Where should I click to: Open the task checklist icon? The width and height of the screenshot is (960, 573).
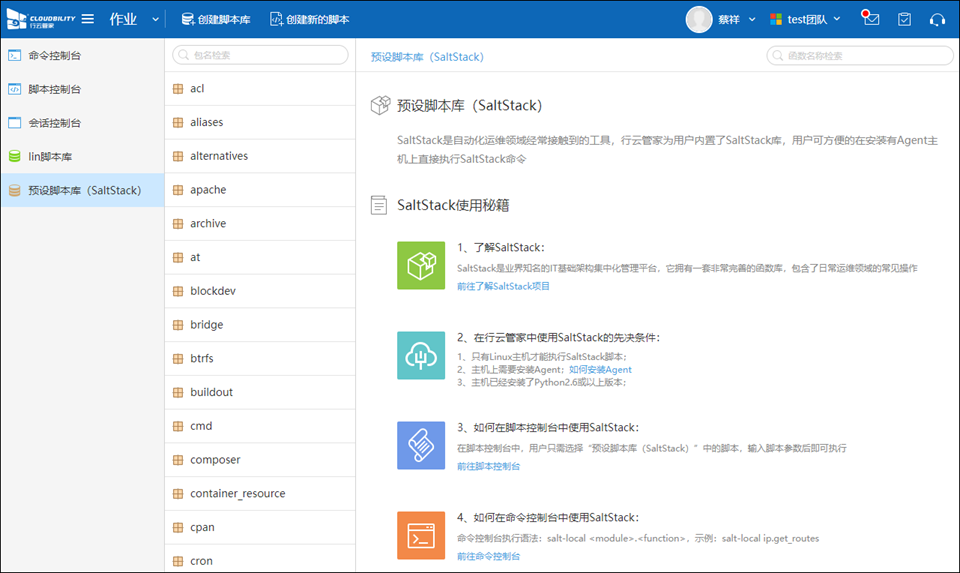point(904,20)
